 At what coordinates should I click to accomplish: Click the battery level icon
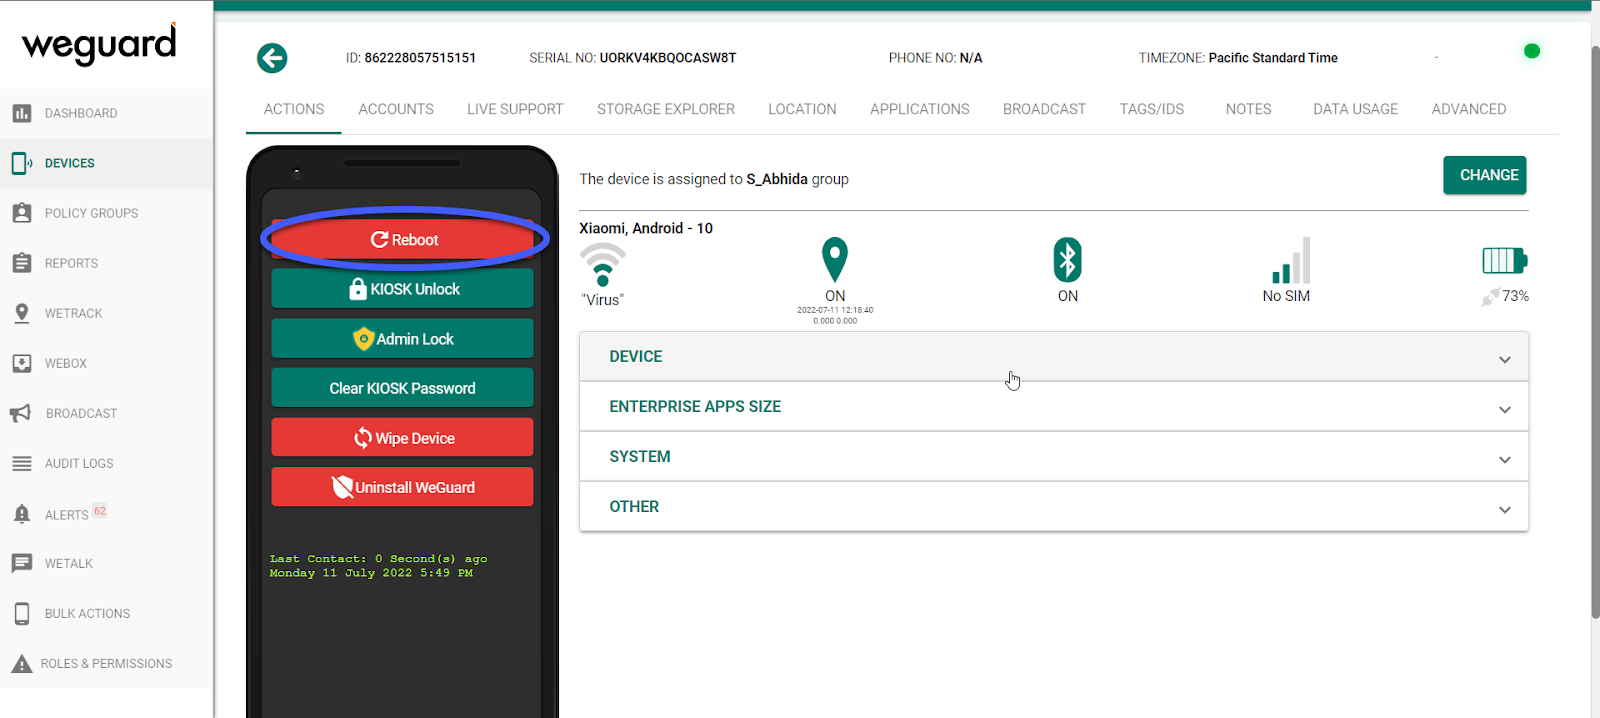pos(1504,261)
